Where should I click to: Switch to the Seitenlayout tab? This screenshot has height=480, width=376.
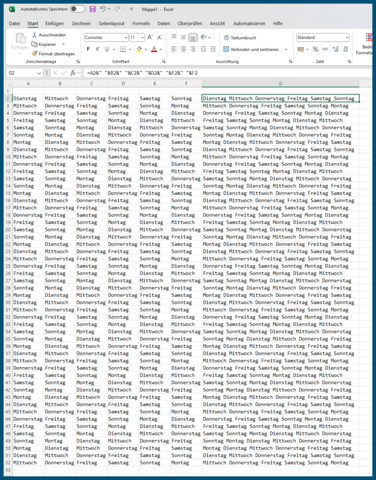(x=111, y=23)
